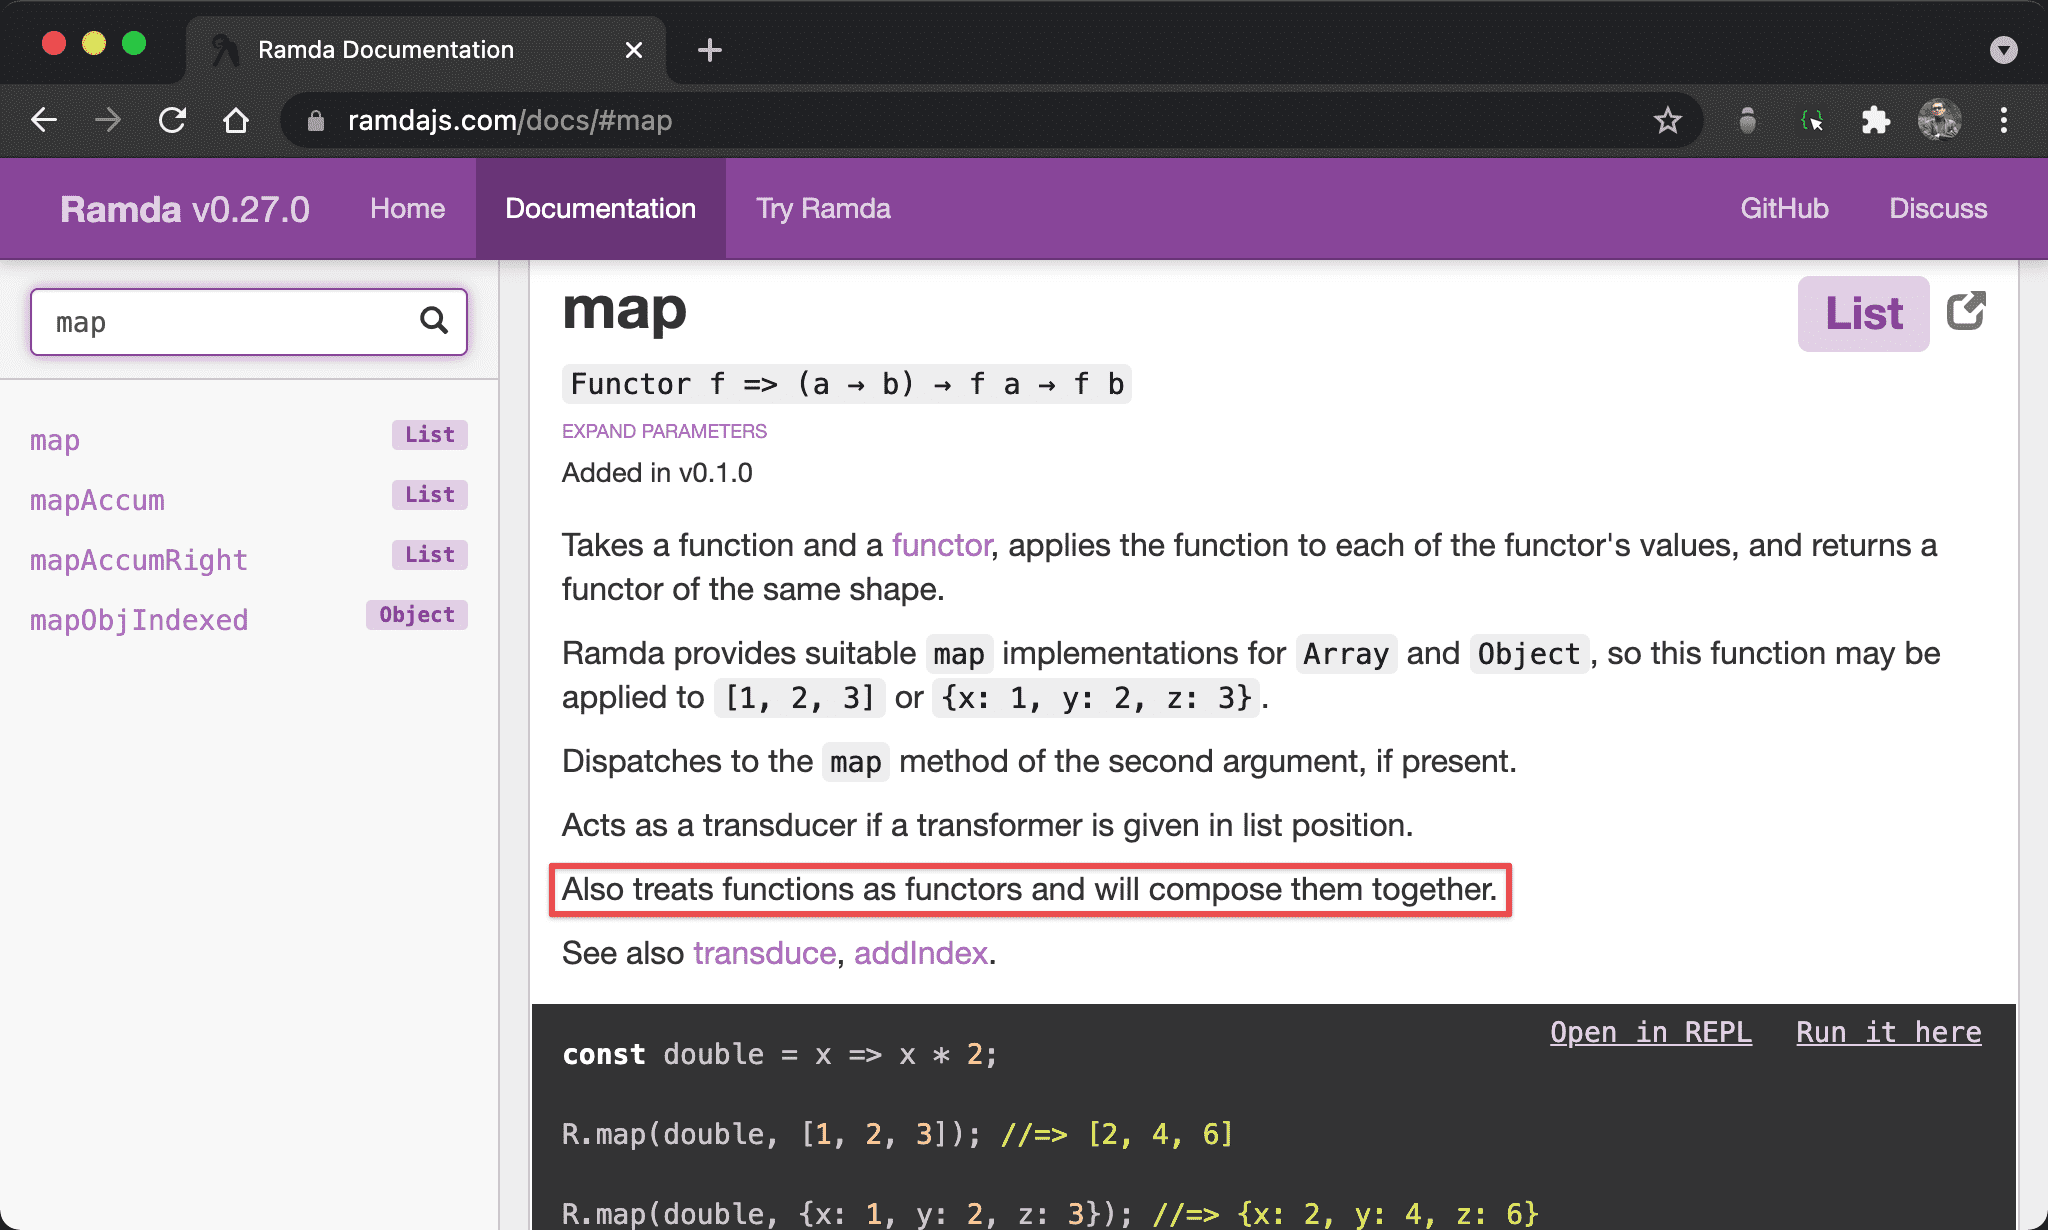
Task: Open the GitHub nav link
Action: click(1784, 208)
